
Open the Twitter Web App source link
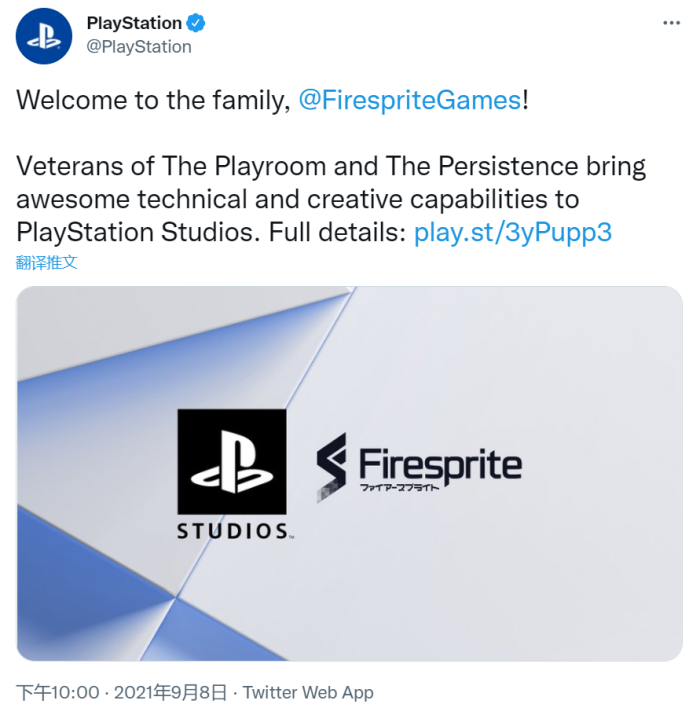tap(308, 693)
